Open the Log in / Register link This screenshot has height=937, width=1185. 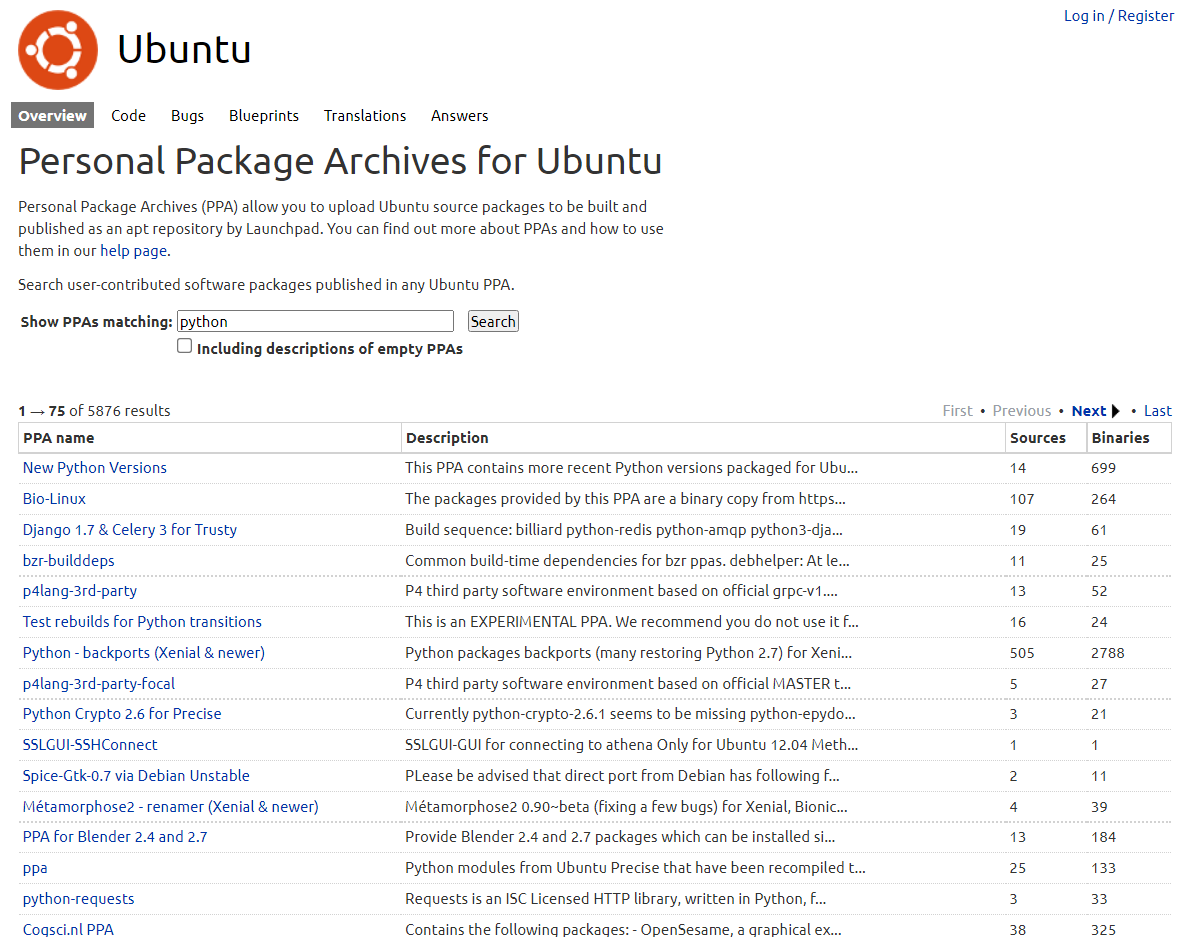(1118, 16)
